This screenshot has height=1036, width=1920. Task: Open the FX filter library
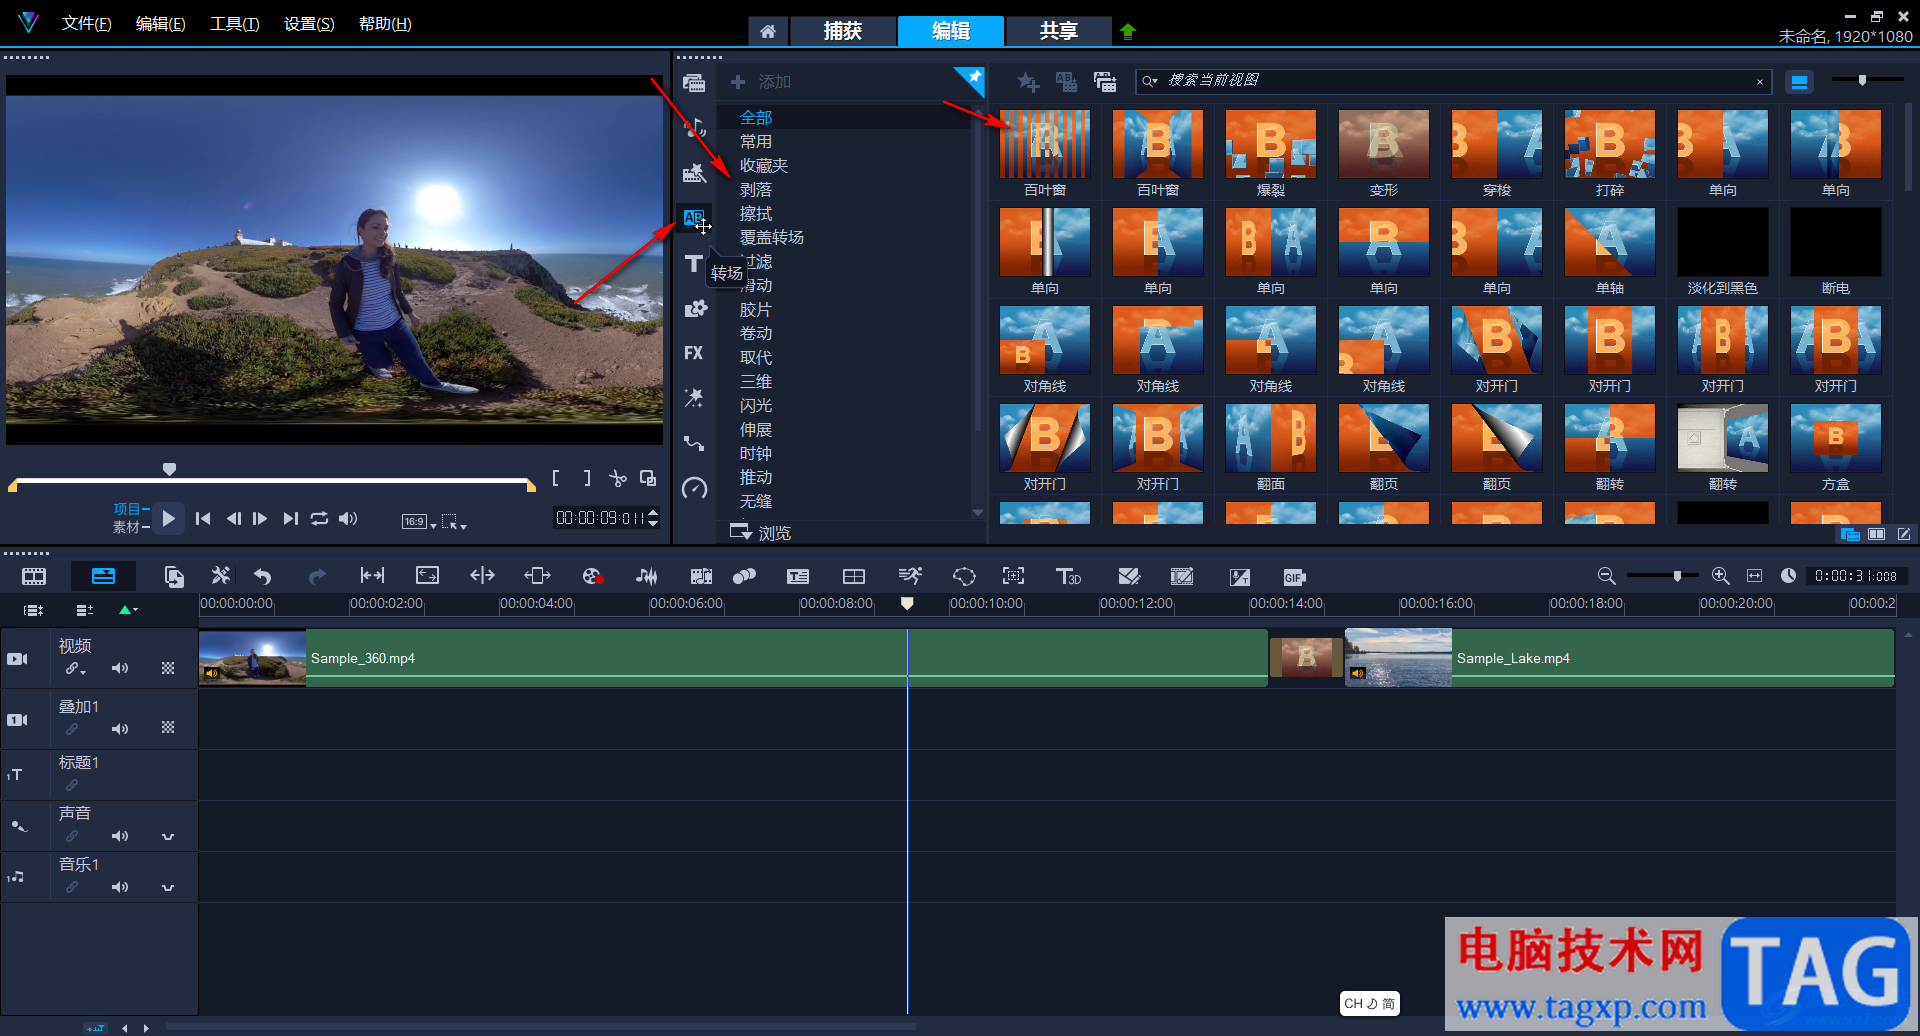click(x=693, y=353)
